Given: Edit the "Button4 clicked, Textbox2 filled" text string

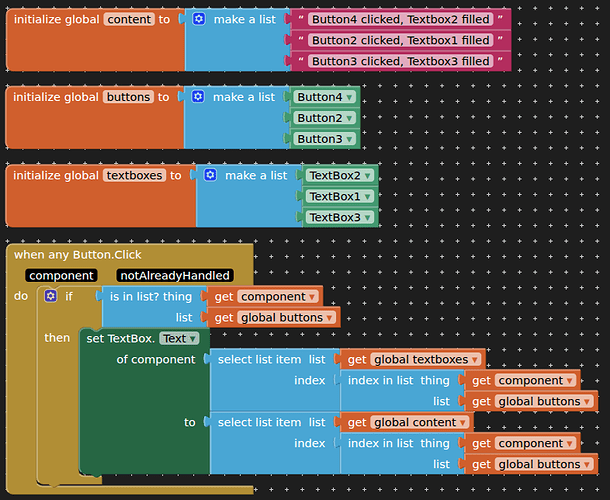Looking at the screenshot, I should click(x=400, y=19).
